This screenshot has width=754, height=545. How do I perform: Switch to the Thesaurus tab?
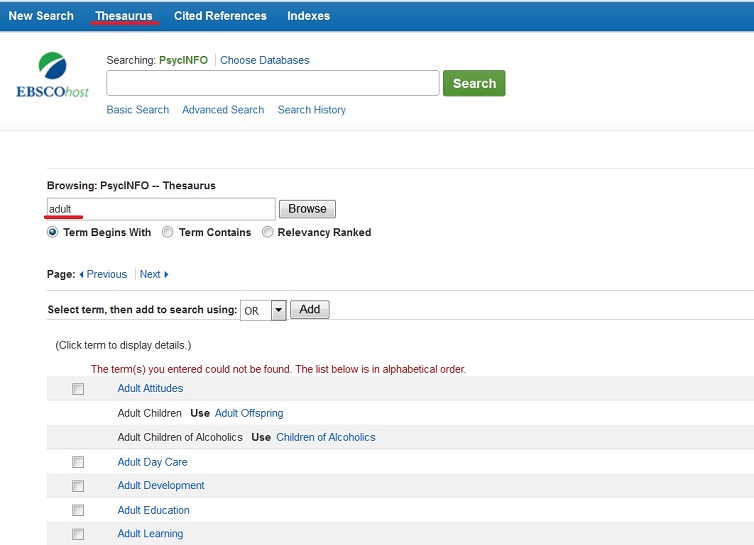(124, 16)
